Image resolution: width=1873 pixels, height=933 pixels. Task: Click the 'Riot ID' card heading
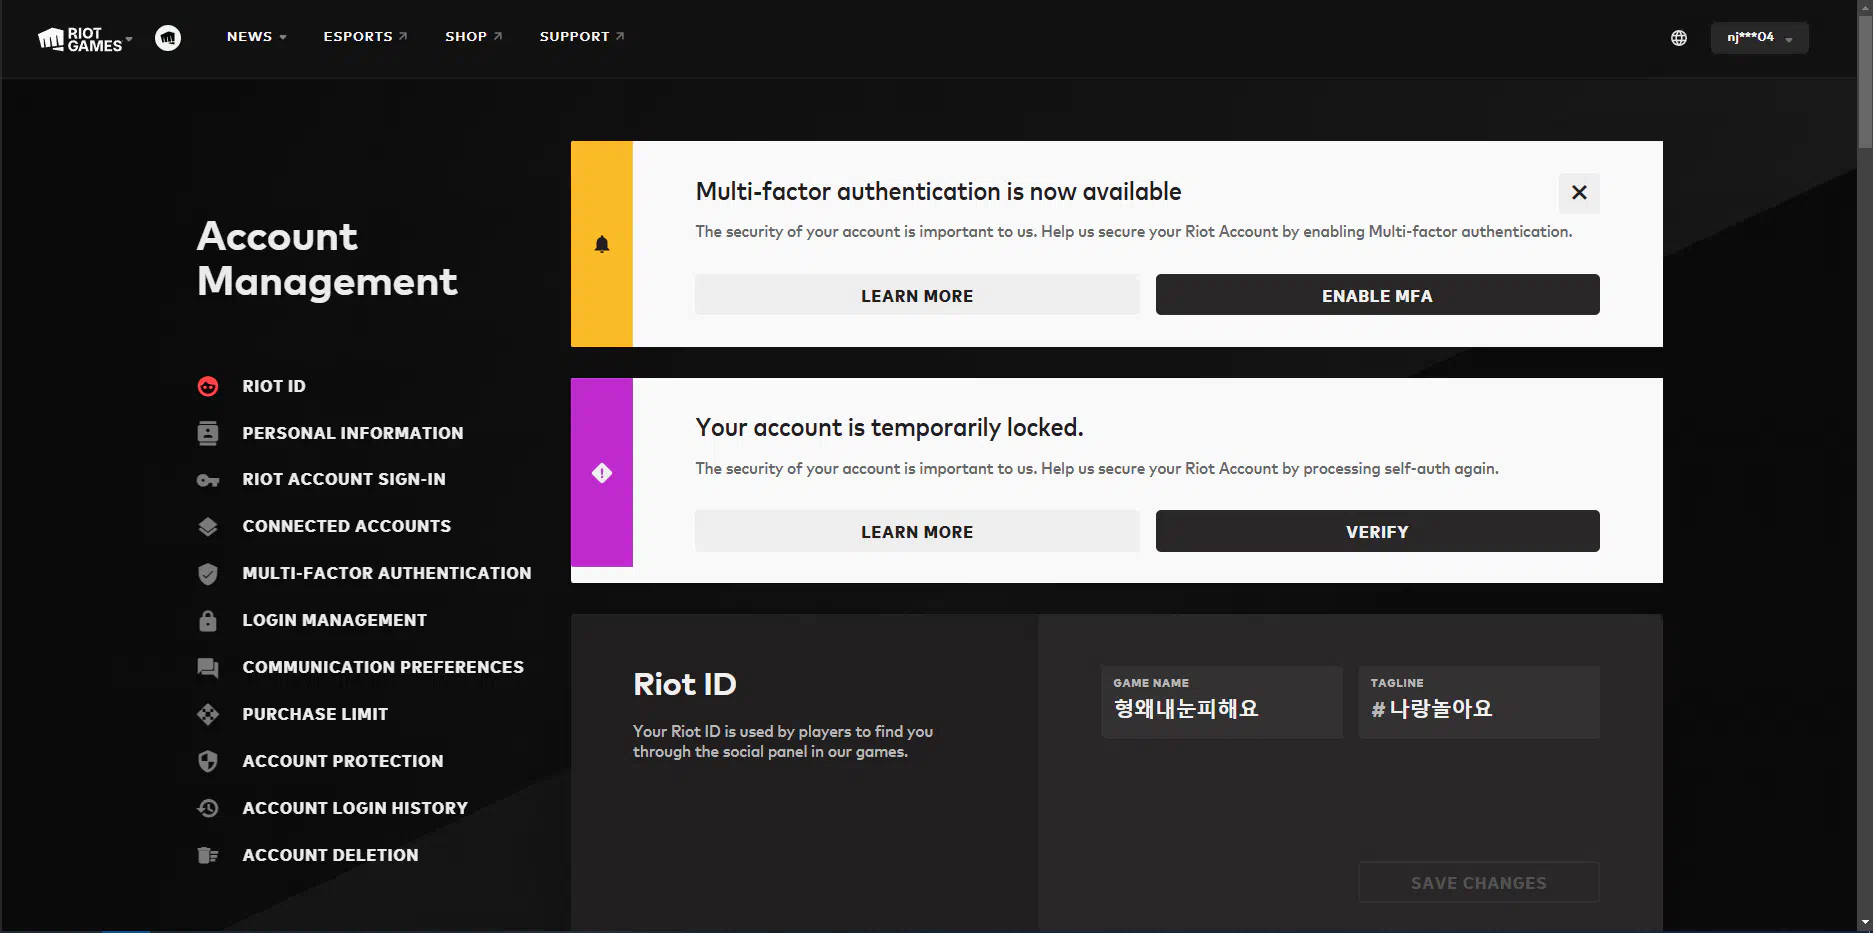coord(685,684)
